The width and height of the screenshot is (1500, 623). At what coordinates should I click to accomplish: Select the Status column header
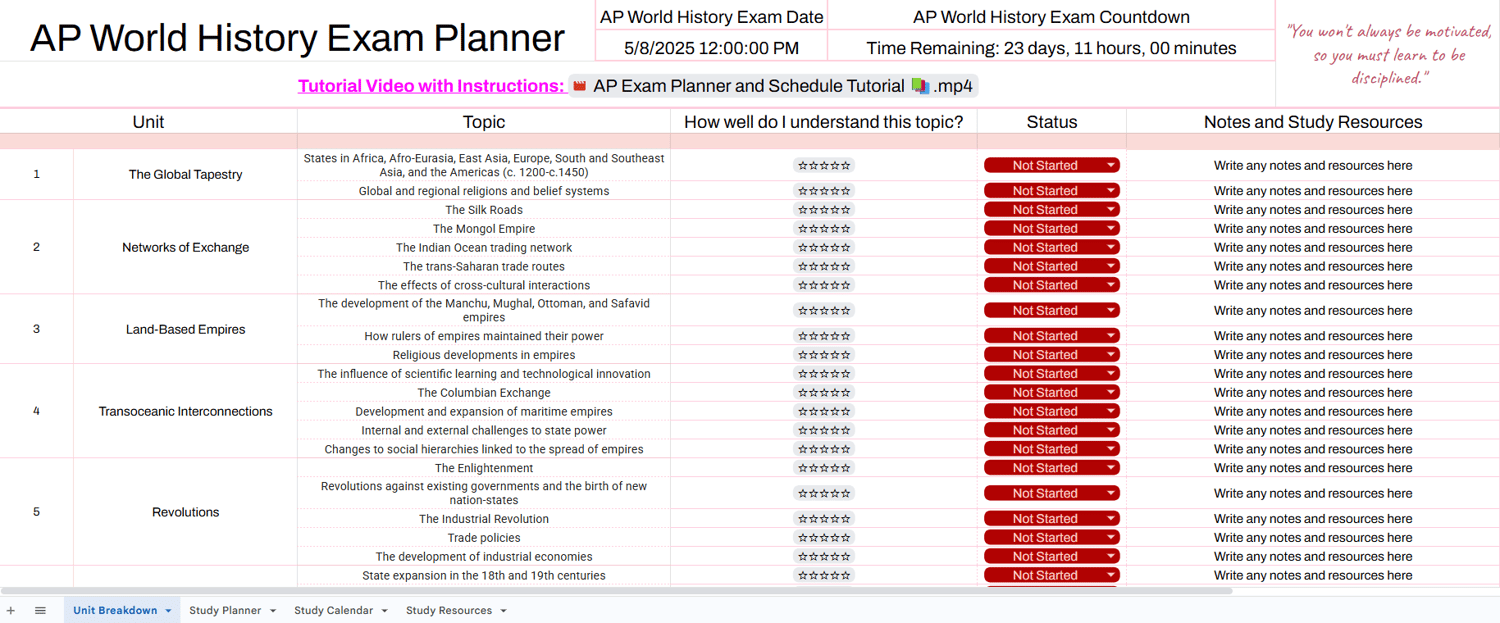tap(1052, 122)
